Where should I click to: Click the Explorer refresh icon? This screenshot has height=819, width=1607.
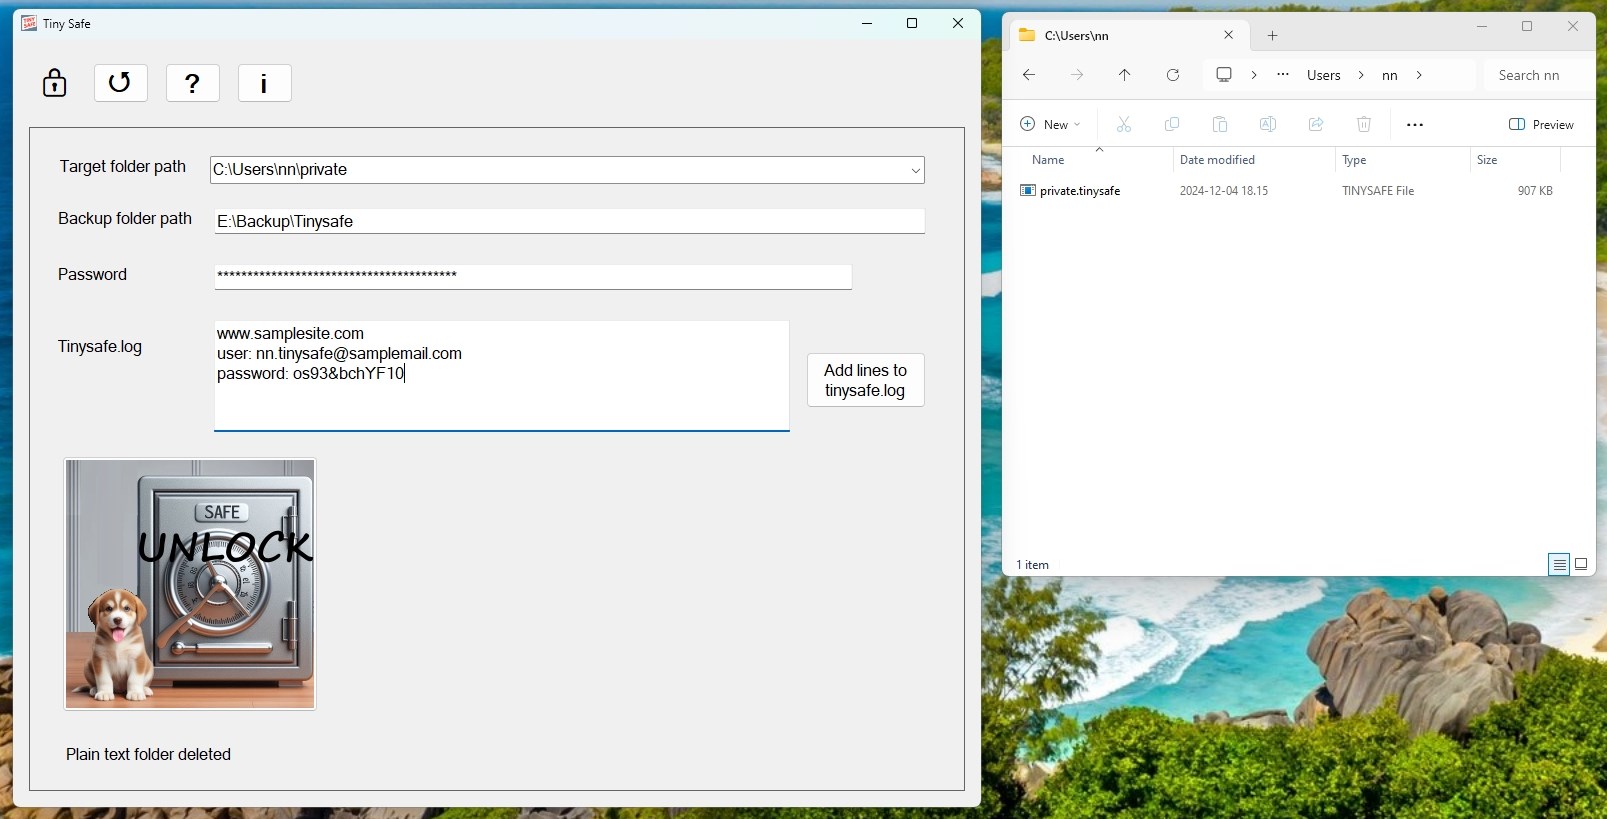pyautogui.click(x=1173, y=75)
